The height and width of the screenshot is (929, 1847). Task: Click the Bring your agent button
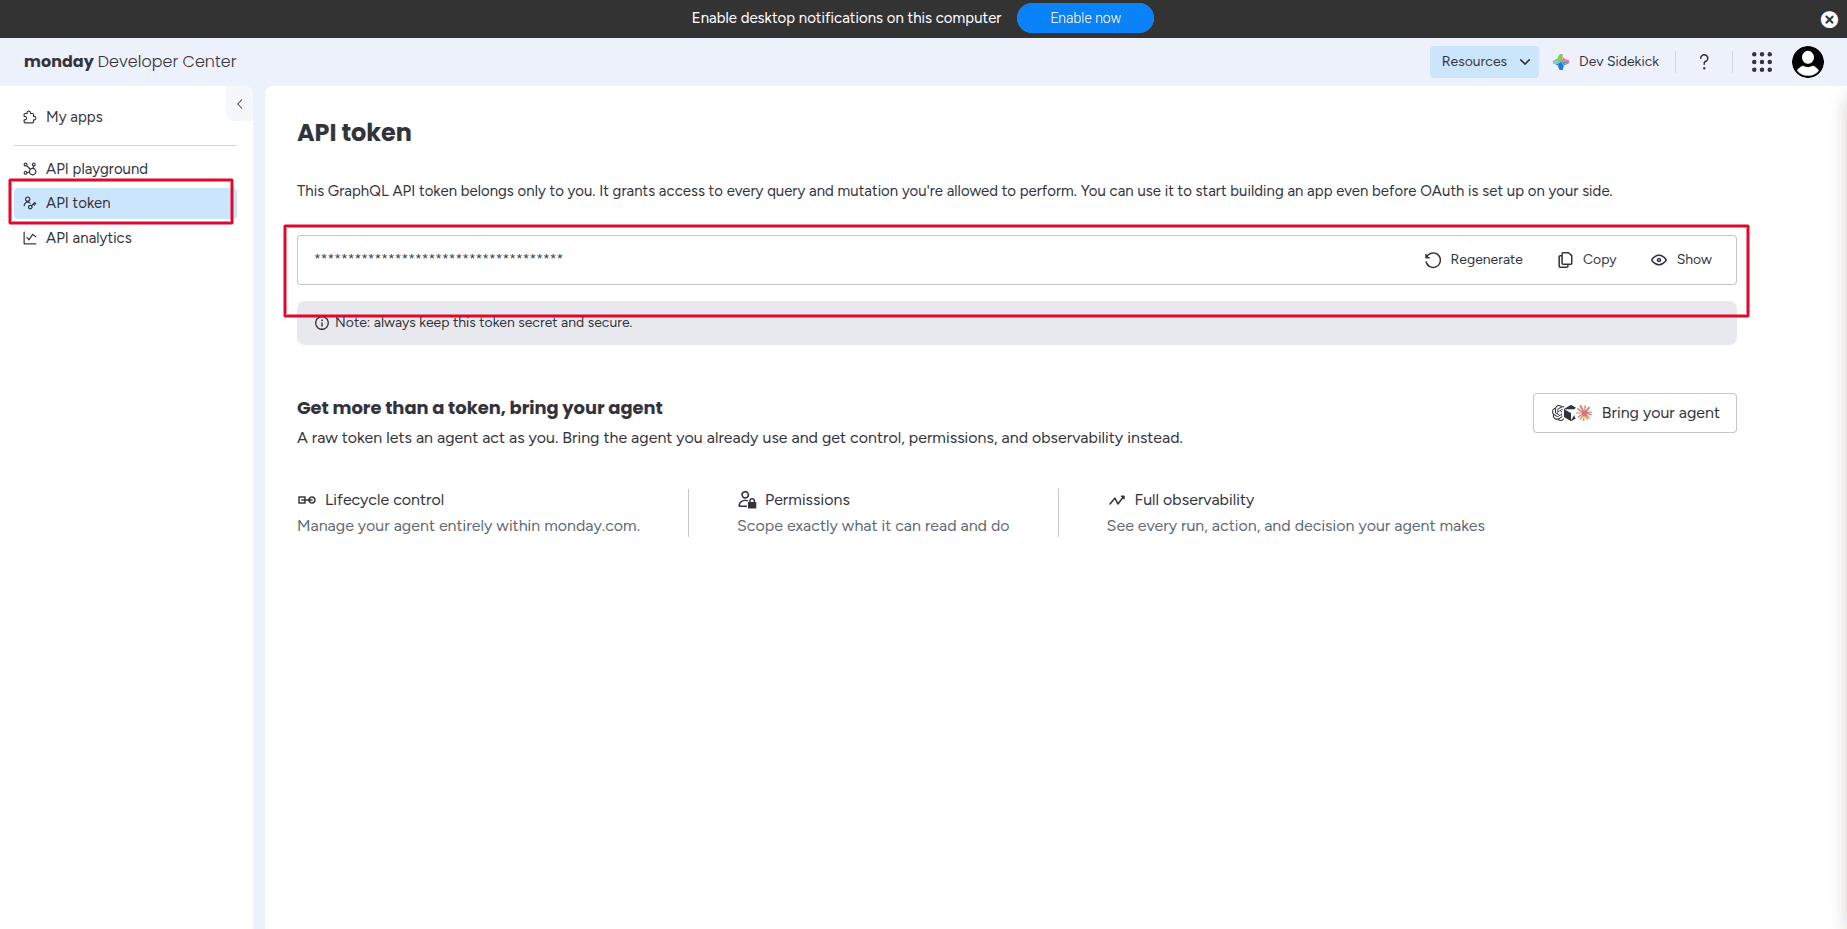[1635, 413]
